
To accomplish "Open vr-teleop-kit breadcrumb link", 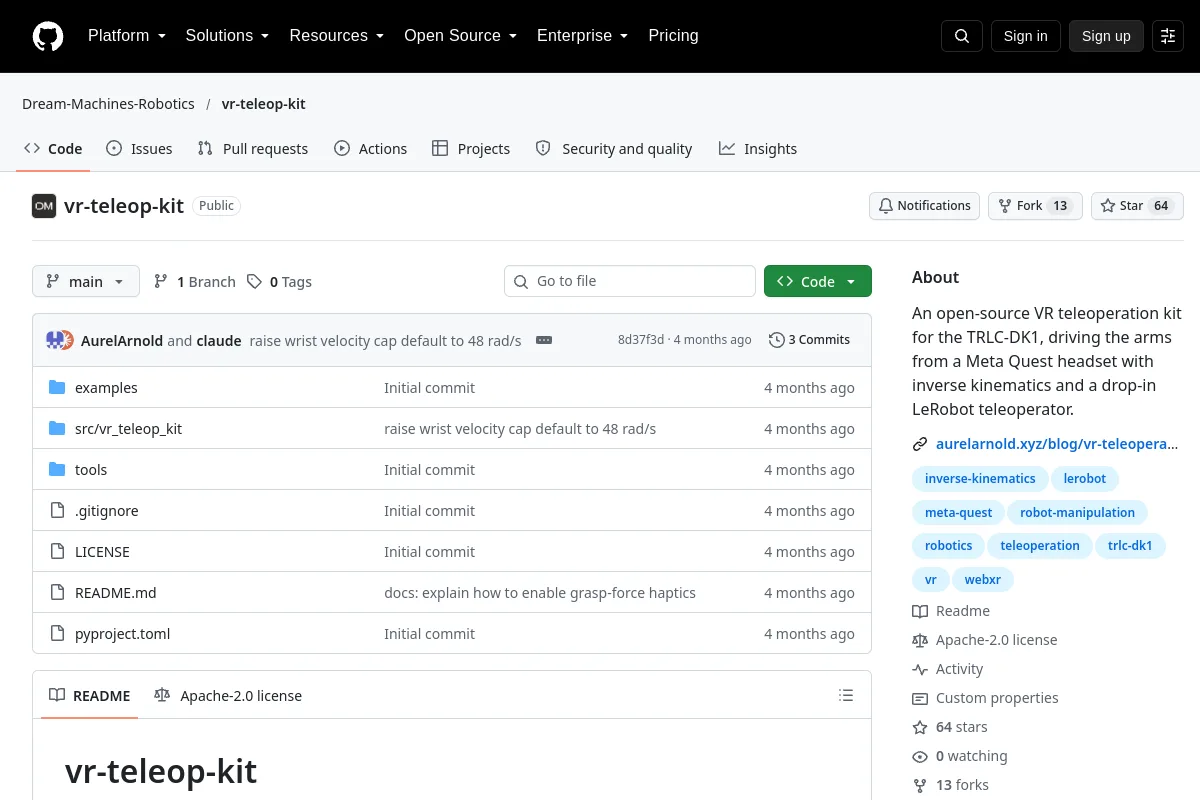I will [264, 104].
